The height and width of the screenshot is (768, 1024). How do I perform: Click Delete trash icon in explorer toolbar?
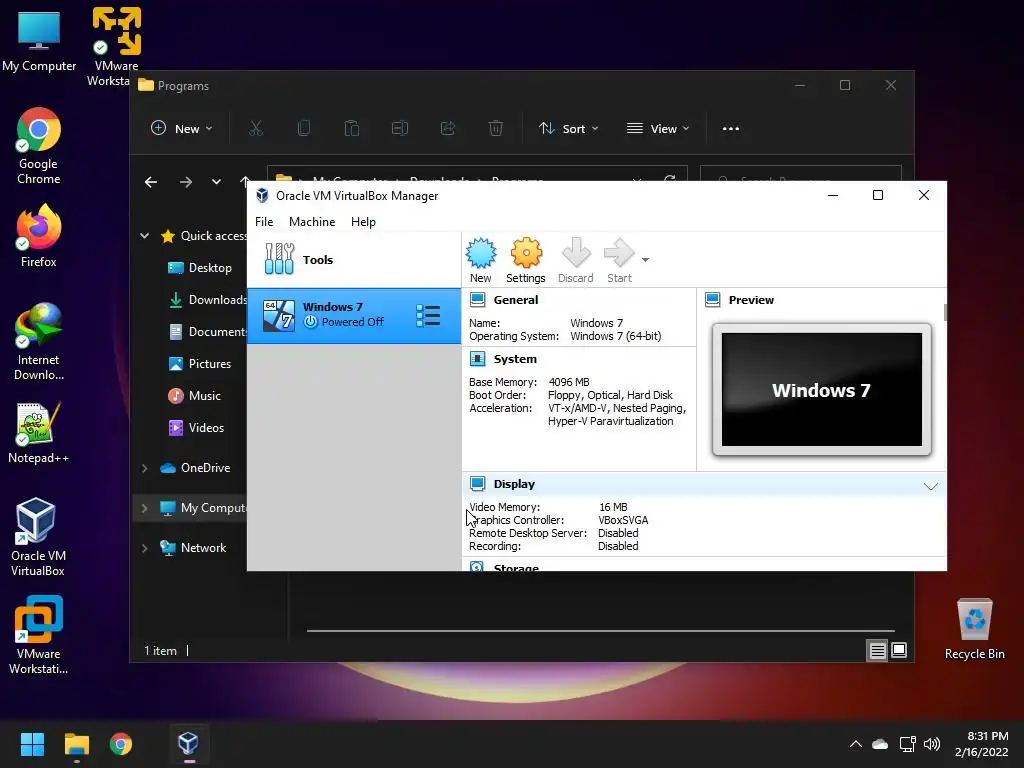click(x=496, y=128)
